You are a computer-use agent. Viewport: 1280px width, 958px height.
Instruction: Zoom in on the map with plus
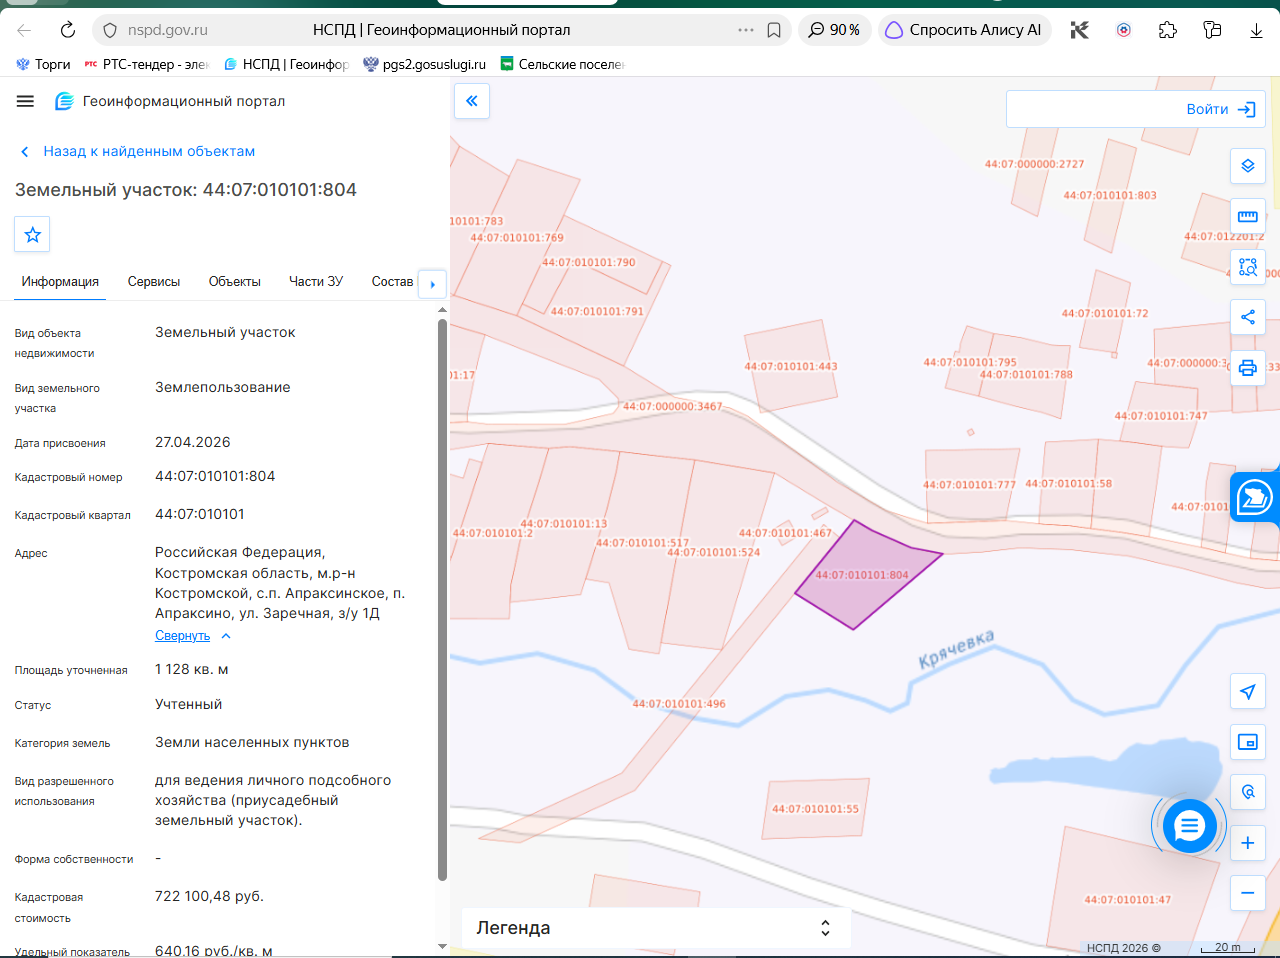[1248, 843]
